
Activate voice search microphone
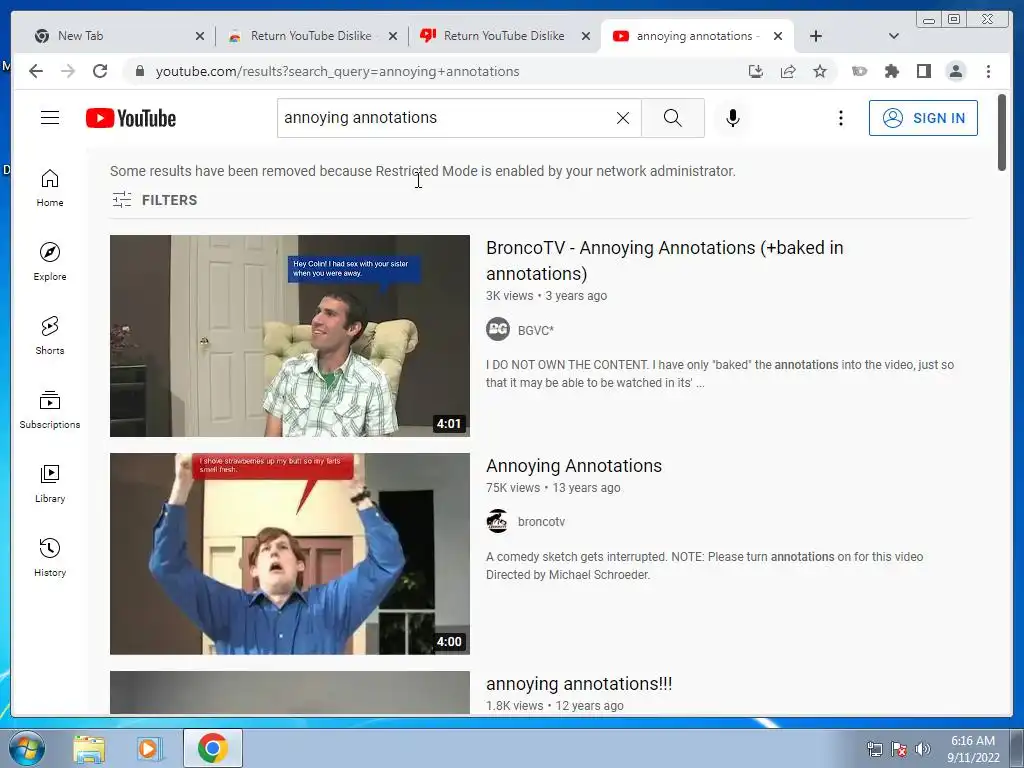733,118
